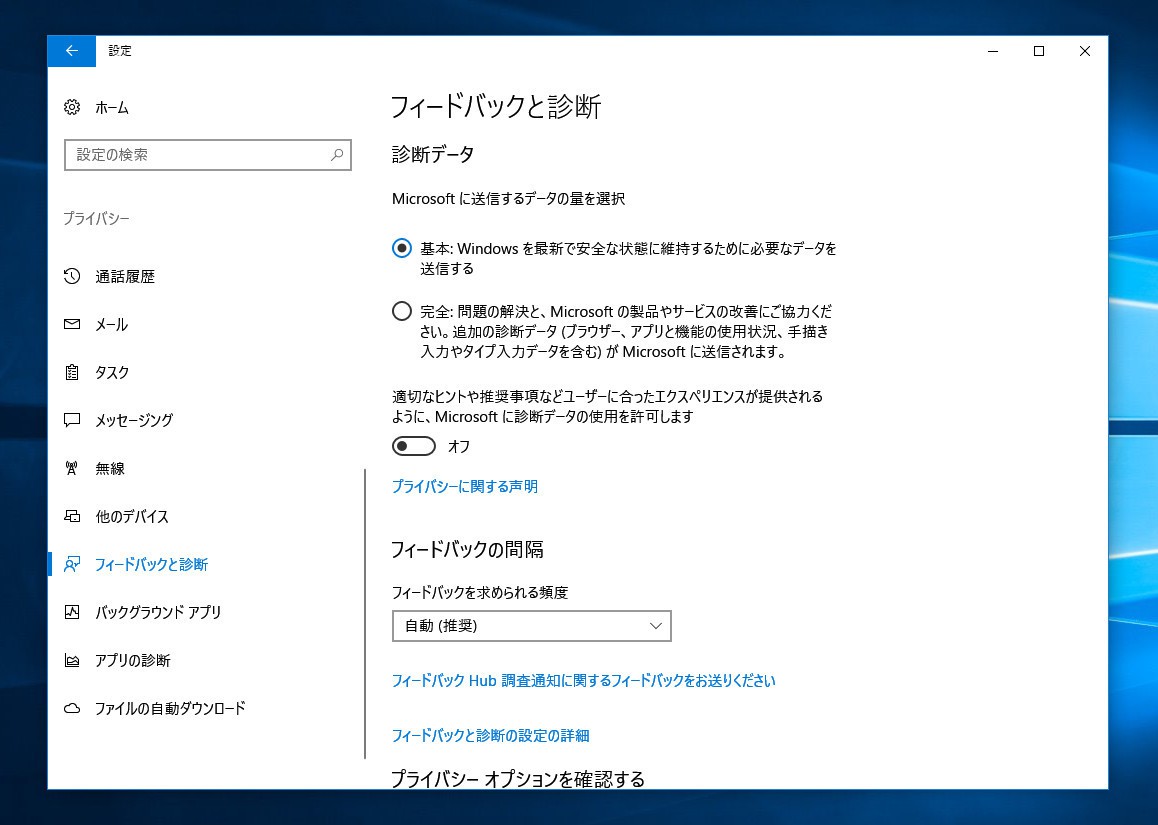The image size is (1158, 825).
Task: Open the 自動 (推奨) feedback frequency dropdown
Action: (531, 626)
